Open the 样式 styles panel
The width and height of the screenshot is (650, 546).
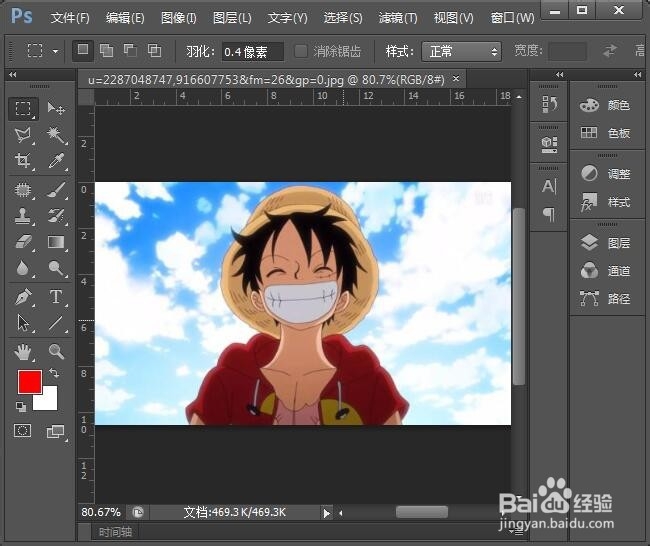coord(605,202)
